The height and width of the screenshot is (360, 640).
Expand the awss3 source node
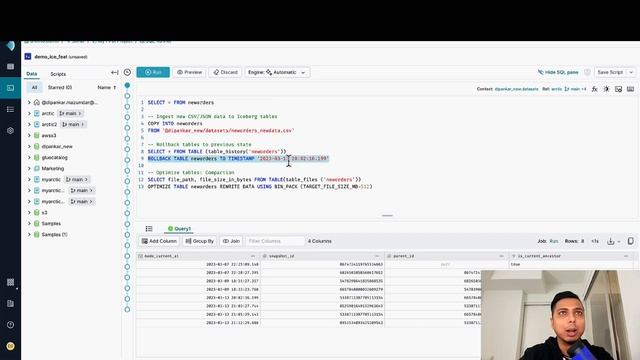click(29, 135)
